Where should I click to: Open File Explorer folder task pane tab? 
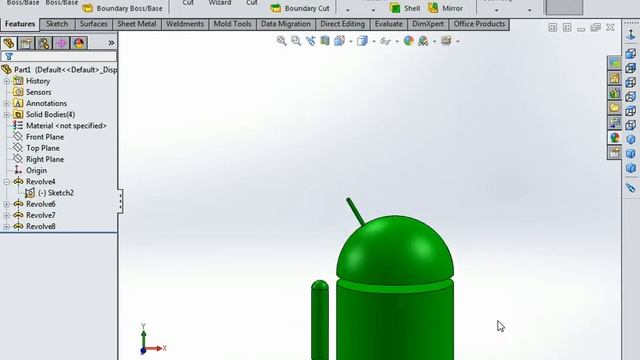[614, 108]
